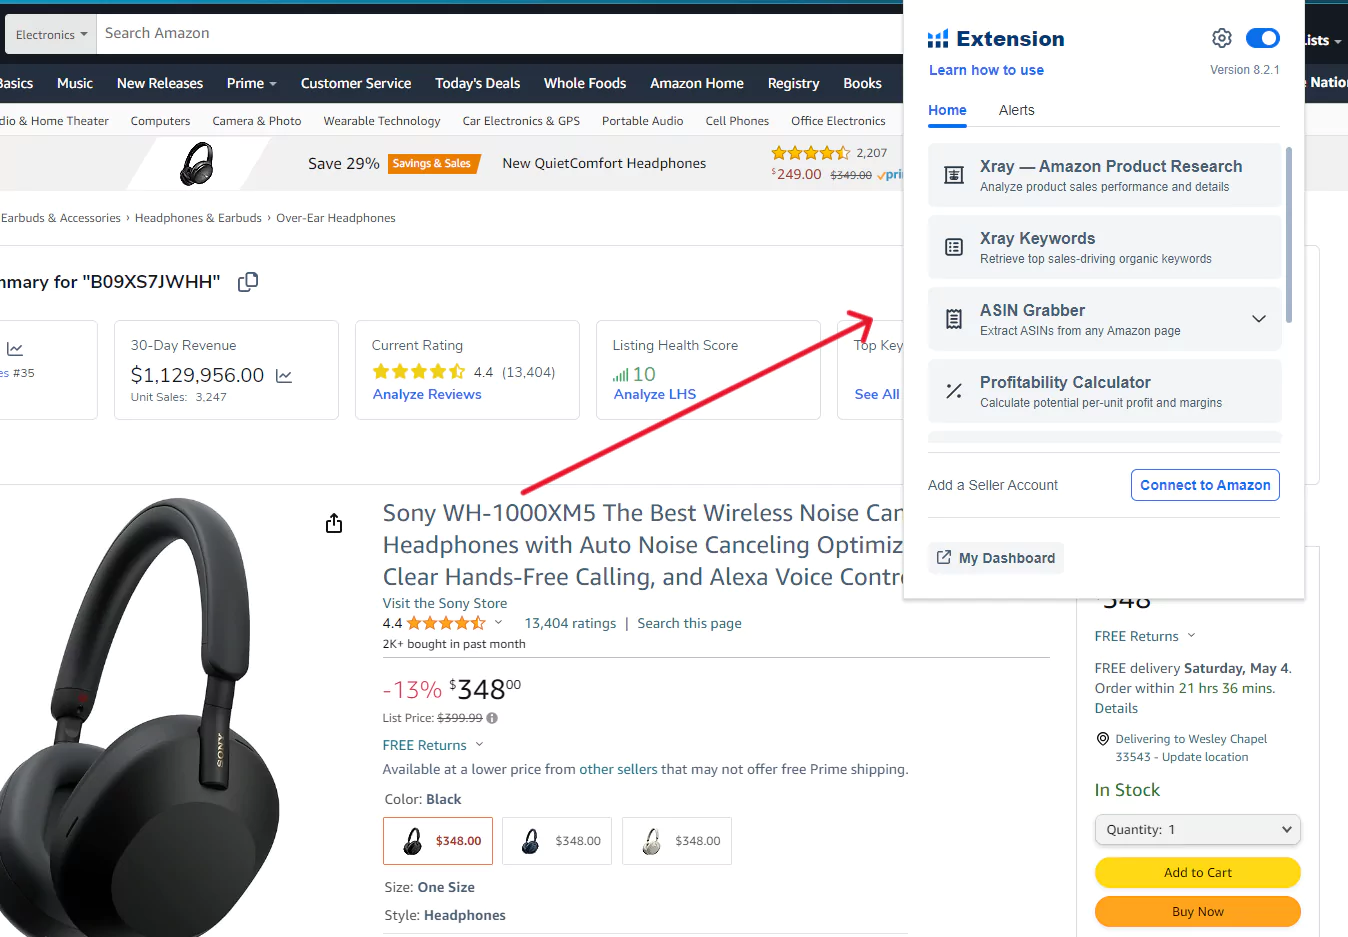Click the Xray Keywords list icon
The width and height of the screenshot is (1348, 937).
tap(954, 247)
